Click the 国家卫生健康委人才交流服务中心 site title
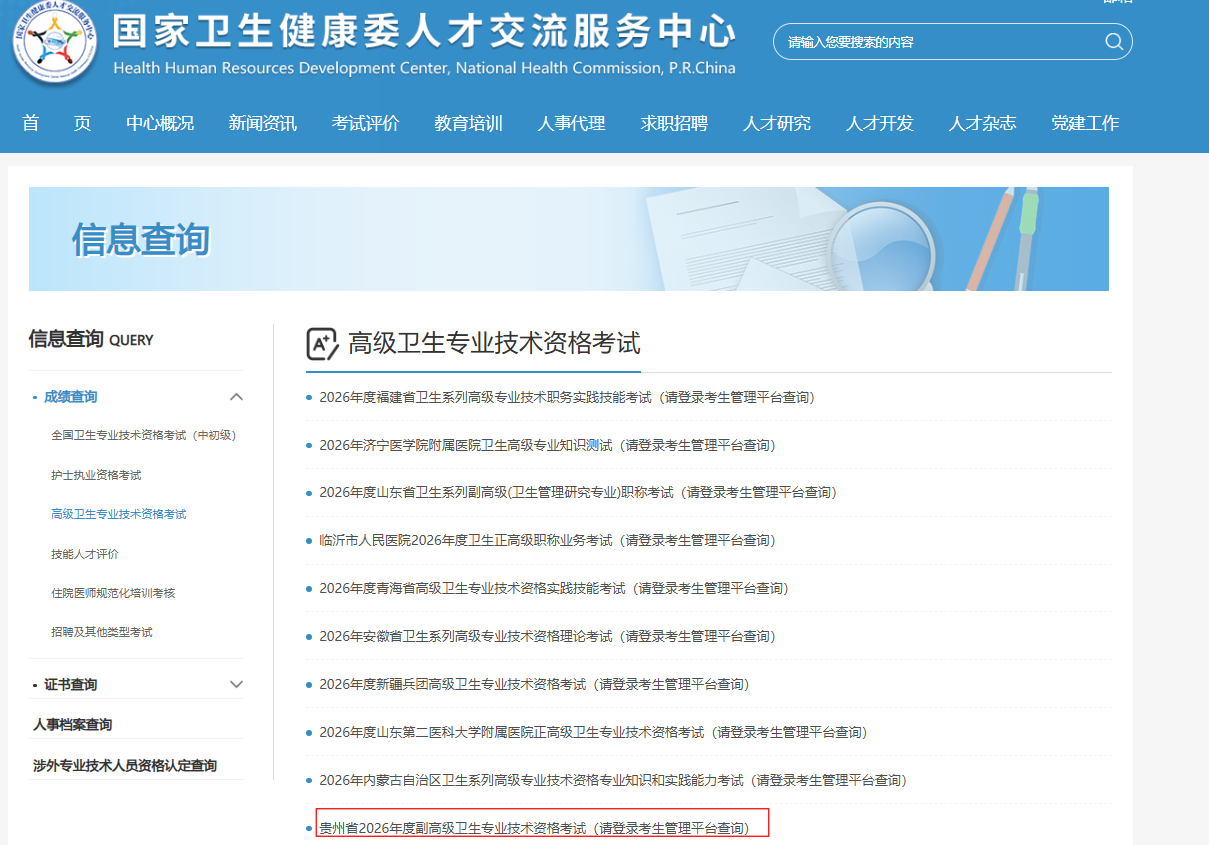1209x845 pixels. pyautogui.click(x=424, y=33)
